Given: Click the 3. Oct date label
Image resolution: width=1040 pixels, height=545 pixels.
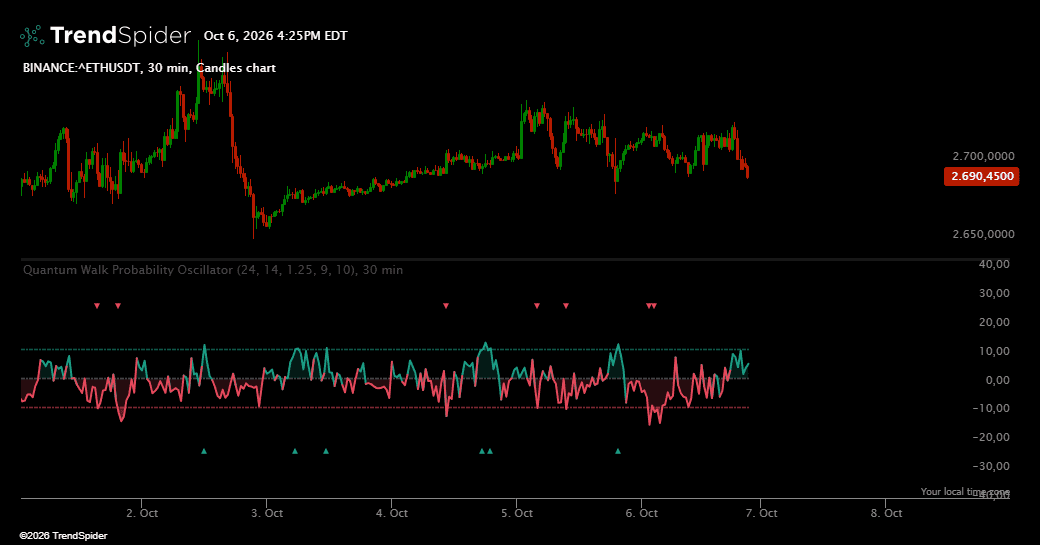Looking at the screenshot, I should (267, 513).
